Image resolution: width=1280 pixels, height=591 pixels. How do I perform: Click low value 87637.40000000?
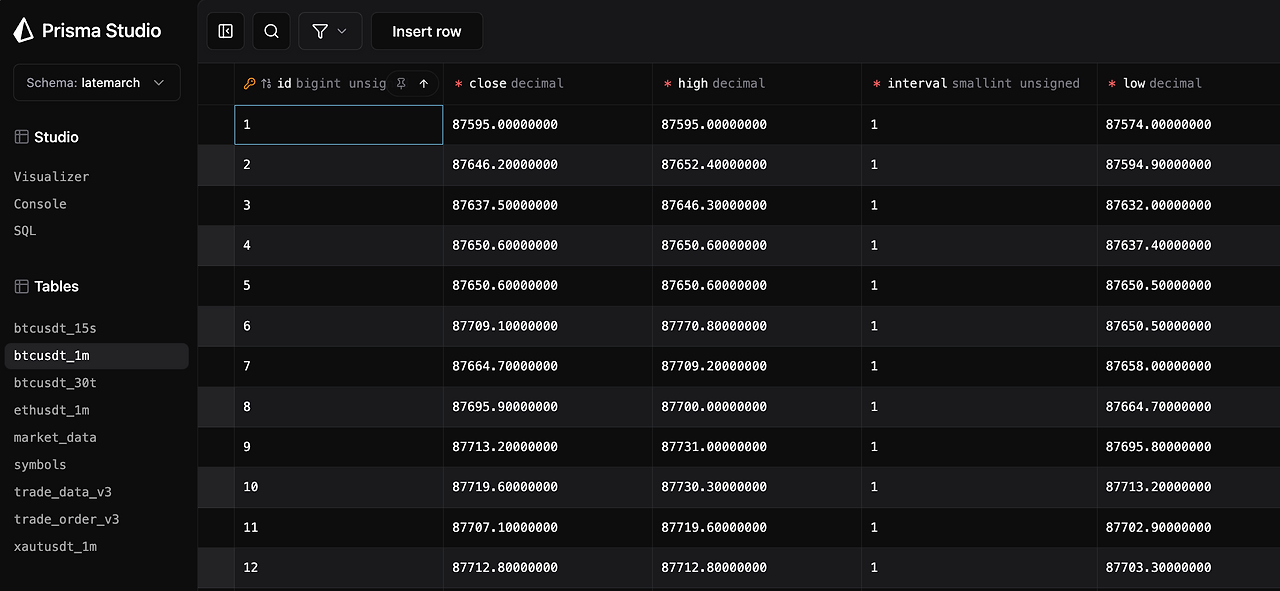[x=1158, y=245]
